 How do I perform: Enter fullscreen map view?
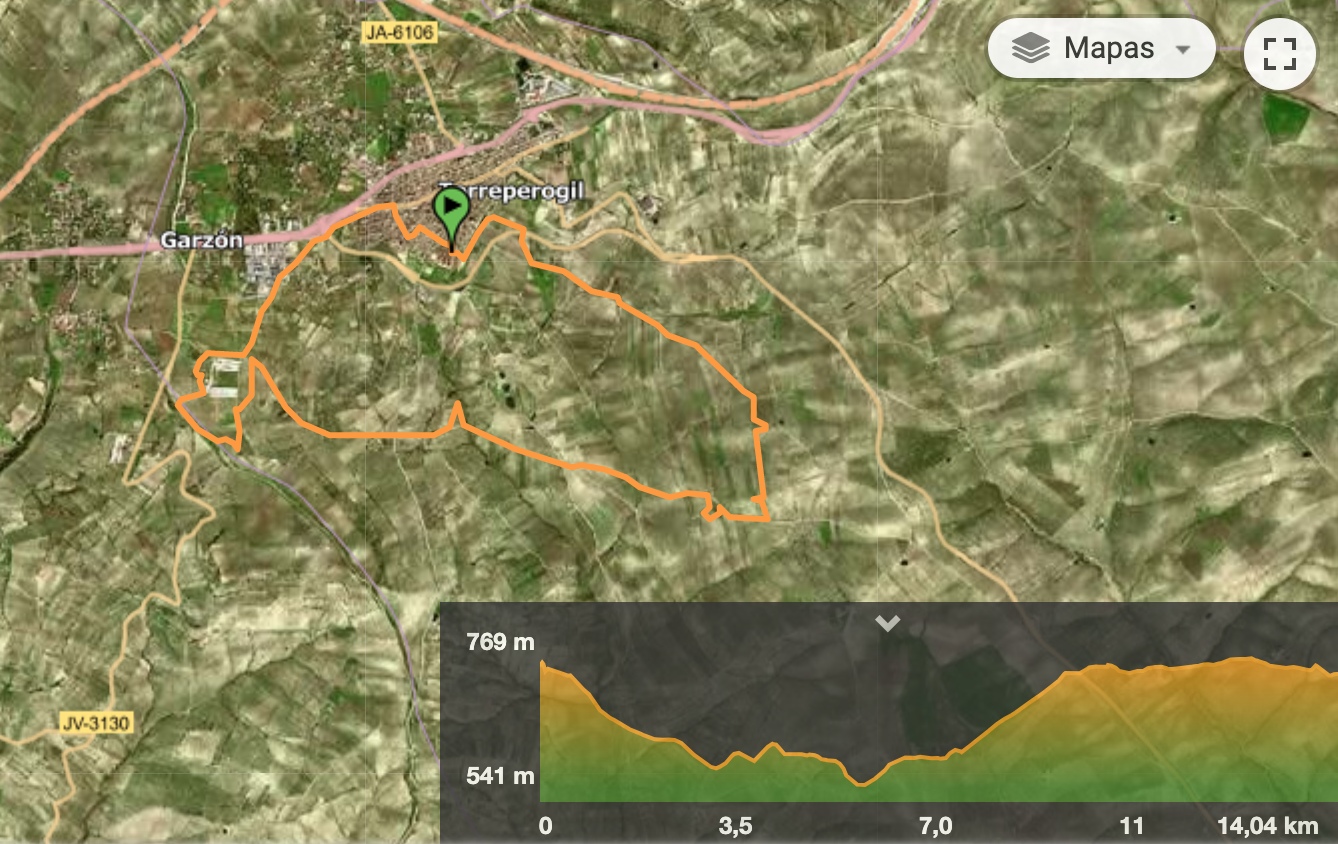click(1279, 53)
